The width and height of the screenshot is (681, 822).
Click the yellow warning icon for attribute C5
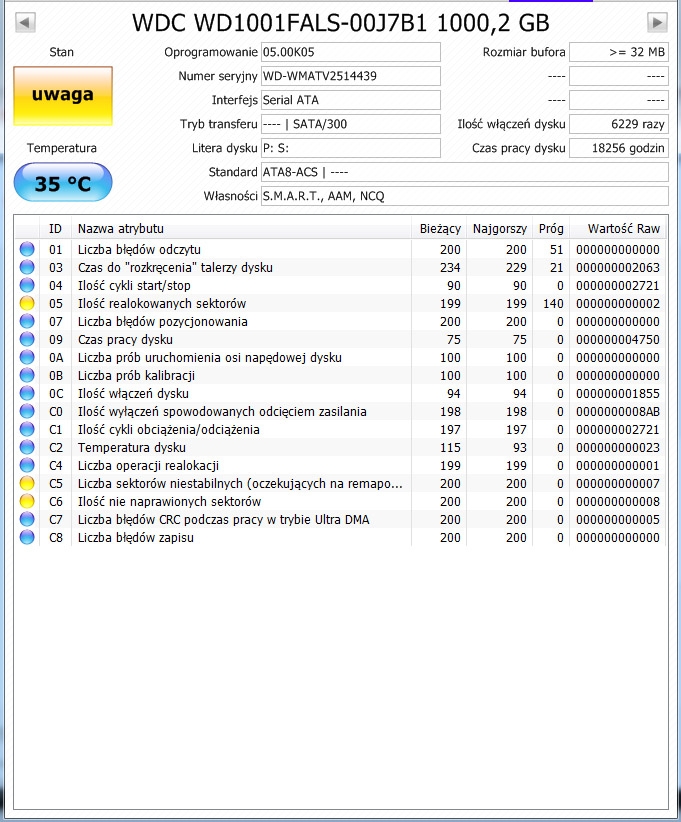27,483
